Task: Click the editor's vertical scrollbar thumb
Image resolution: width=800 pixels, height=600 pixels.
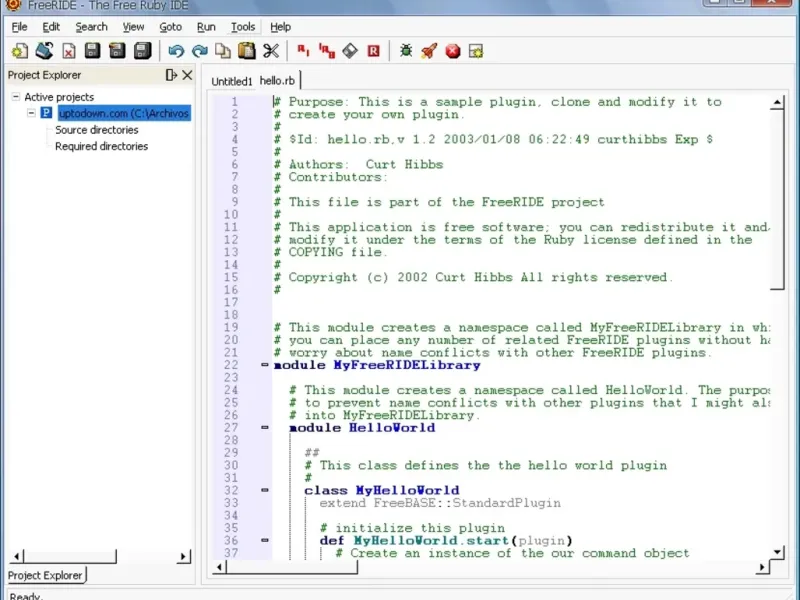Action: click(778, 200)
